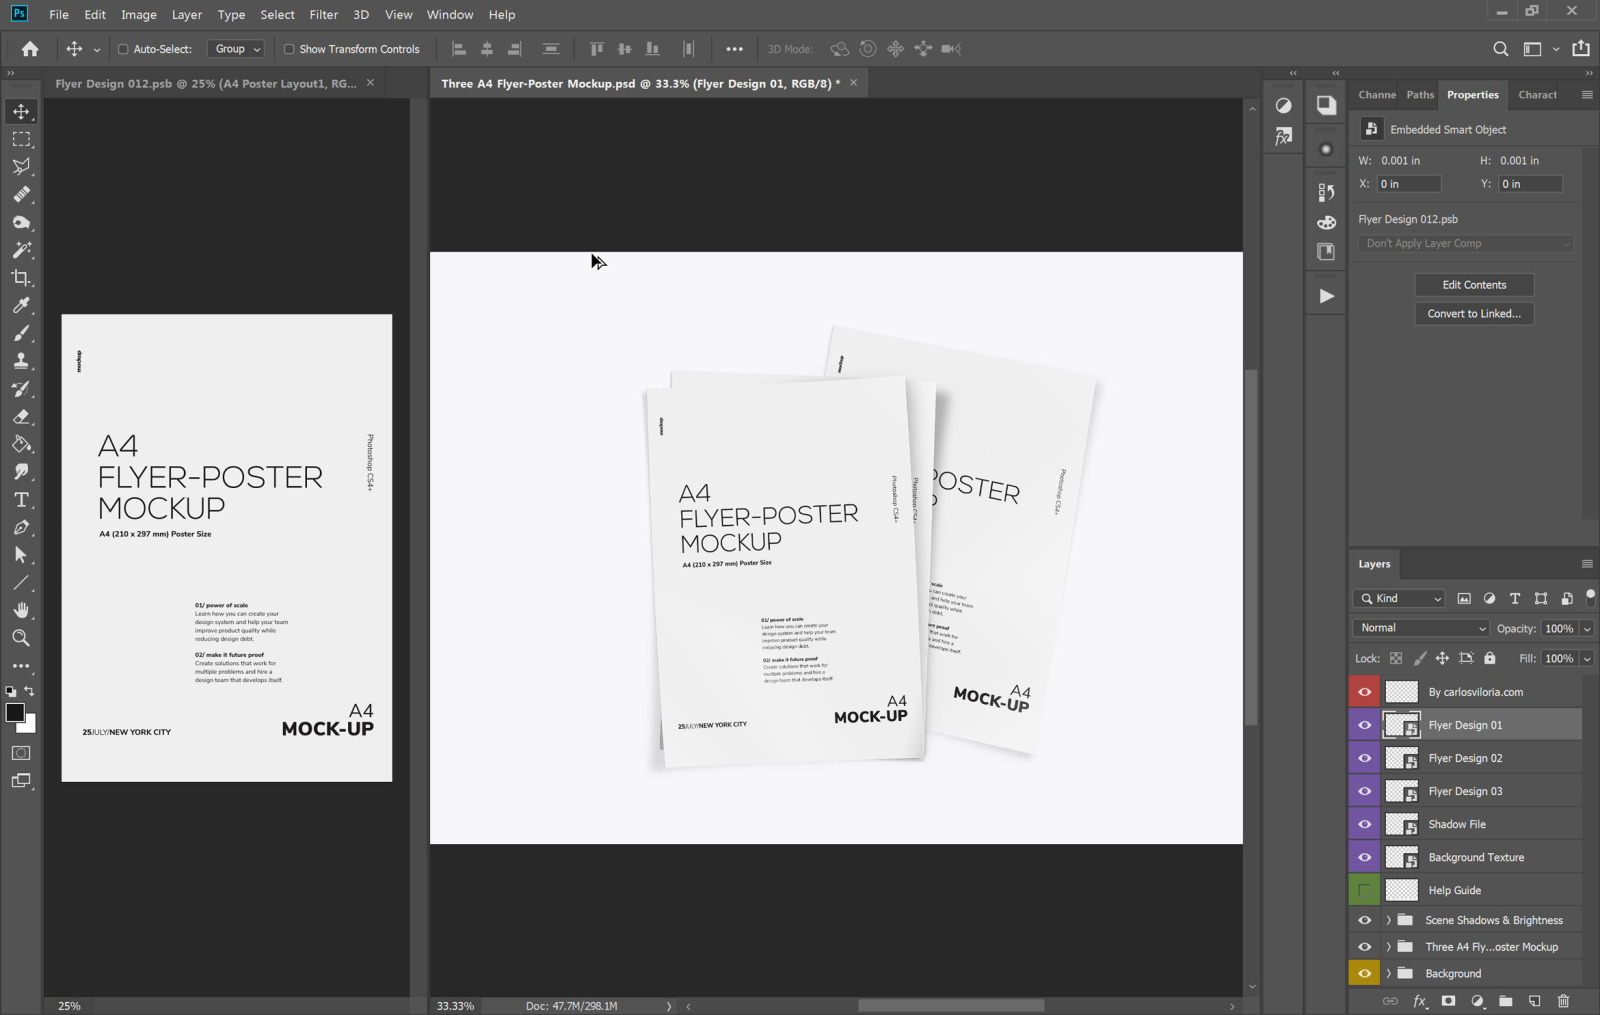Add layer mask from Layers footer

click(x=1448, y=1001)
